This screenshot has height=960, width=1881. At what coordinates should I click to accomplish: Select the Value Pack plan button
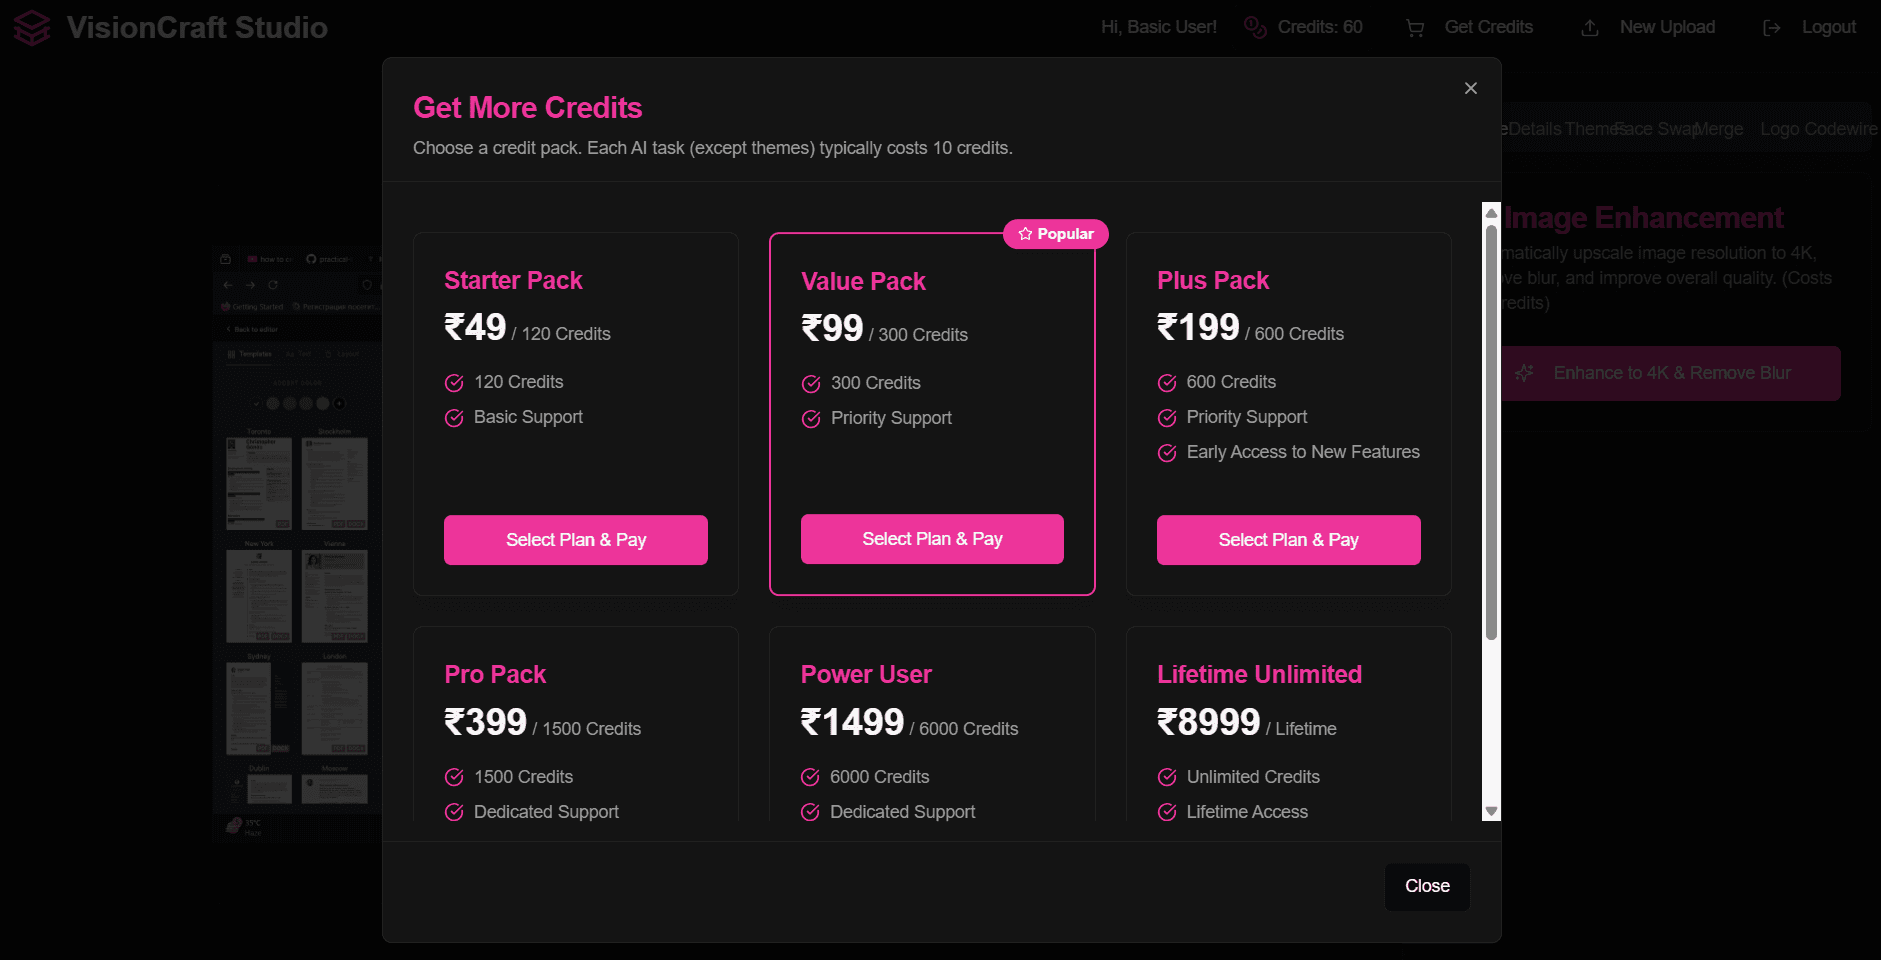pyautogui.click(x=932, y=539)
